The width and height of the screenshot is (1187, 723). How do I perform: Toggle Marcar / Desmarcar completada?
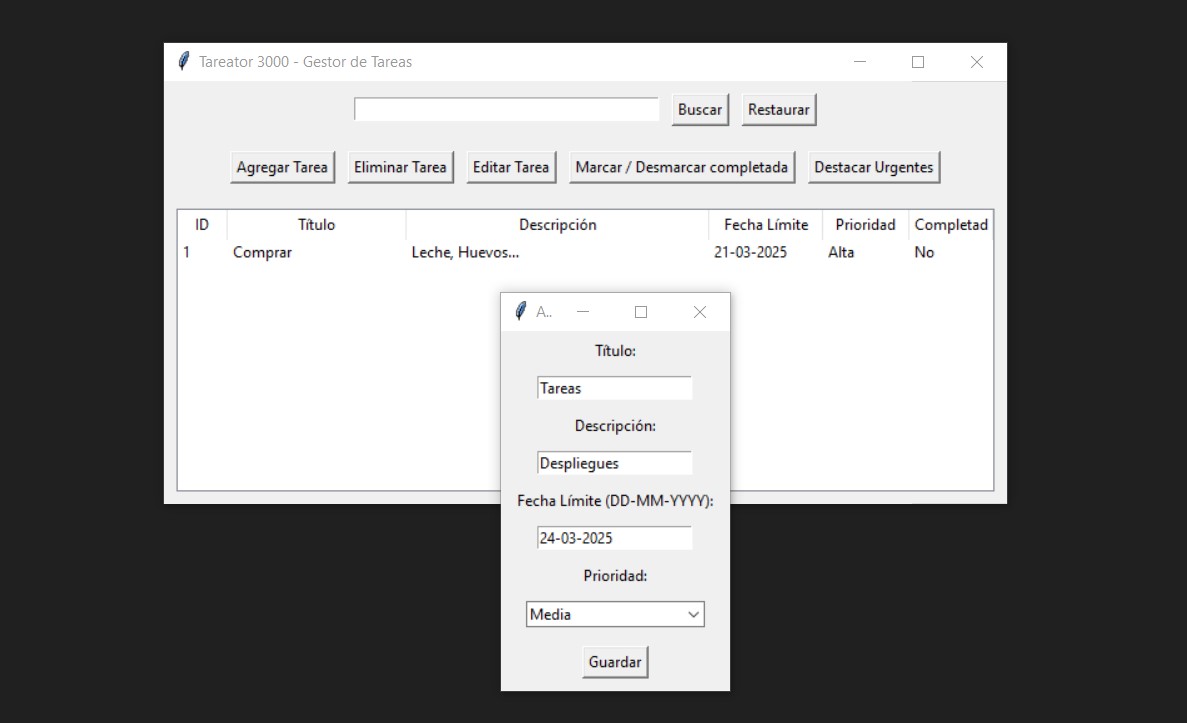681,167
